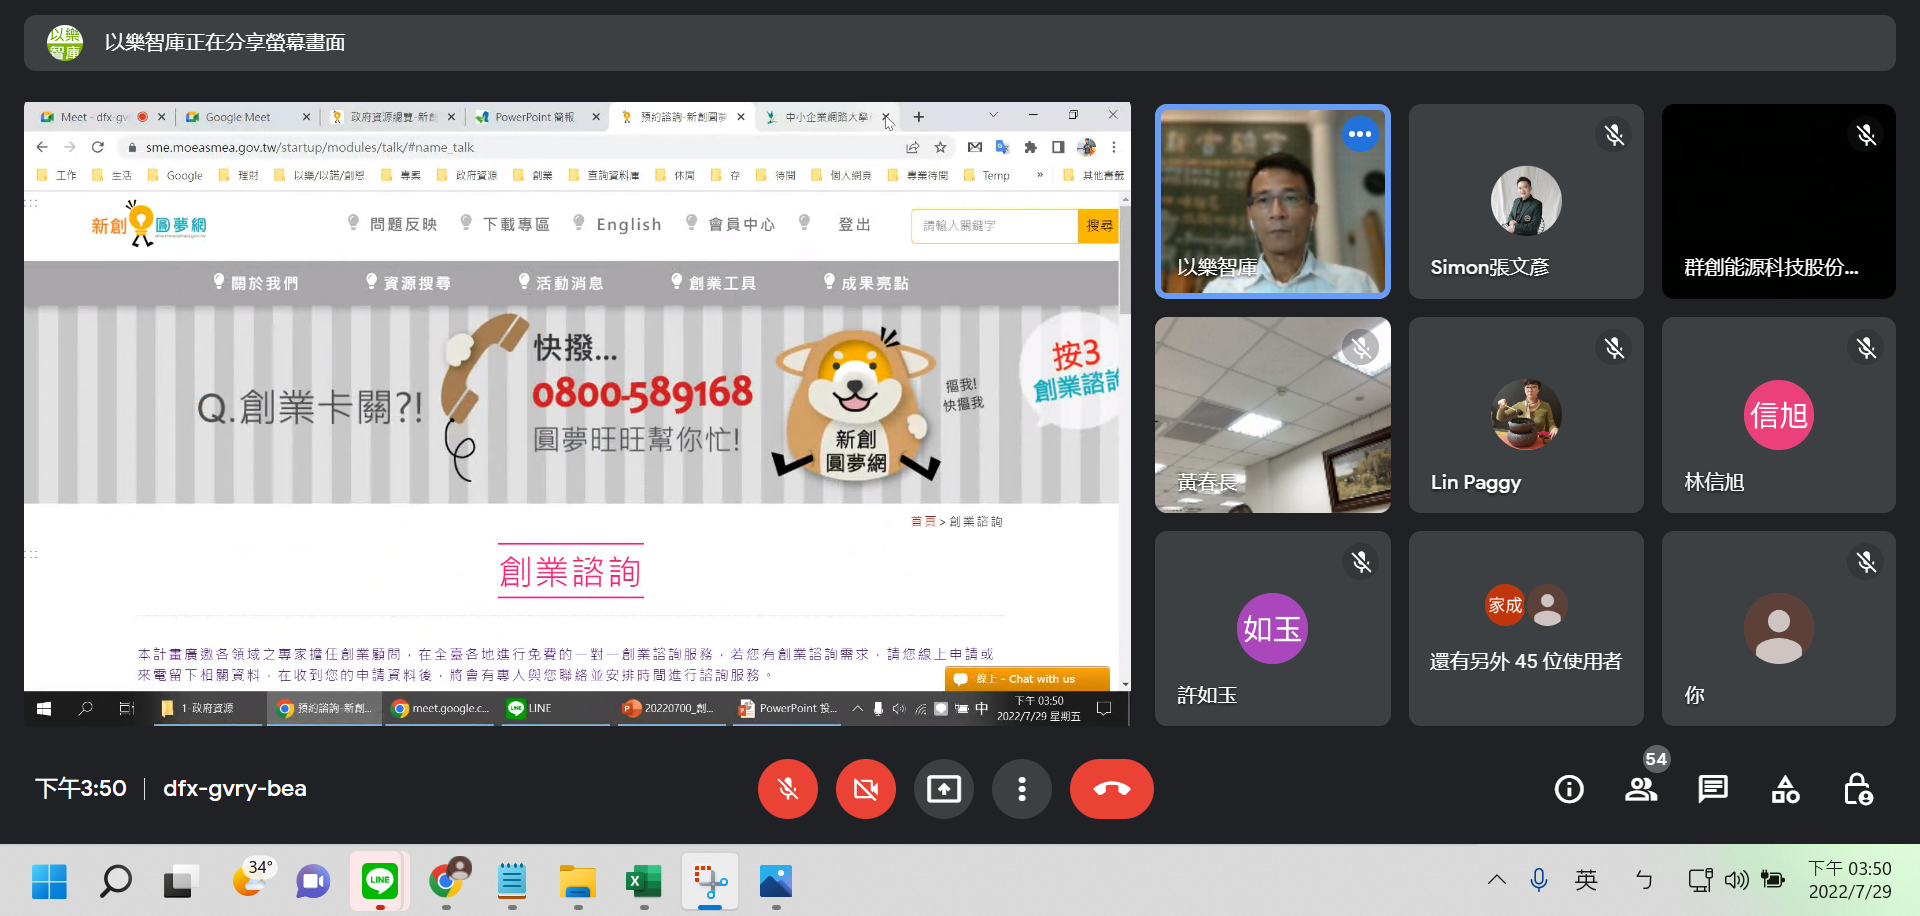Open the browser tab search chevron
The height and width of the screenshot is (916, 1920).
tap(993, 116)
